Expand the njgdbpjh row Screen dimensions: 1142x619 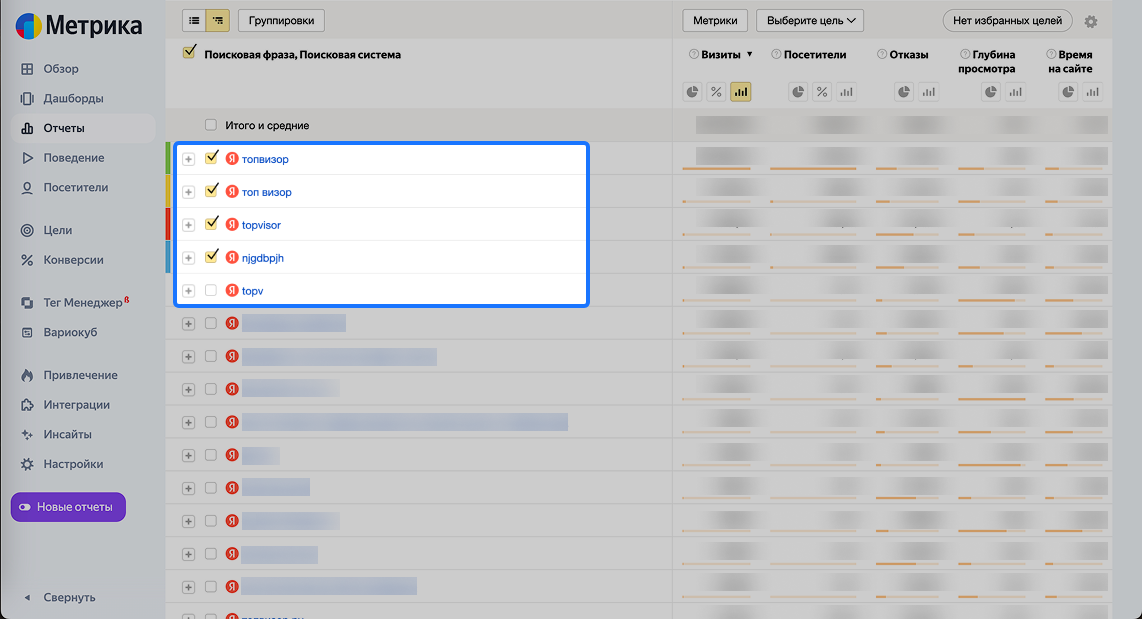coord(189,258)
